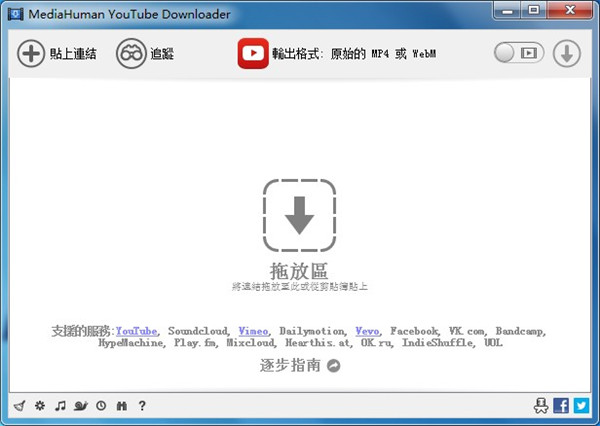600x426 pixels.
Task: Click the Start All downloads arrow button
Action: pyautogui.click(x=567, y=54)
